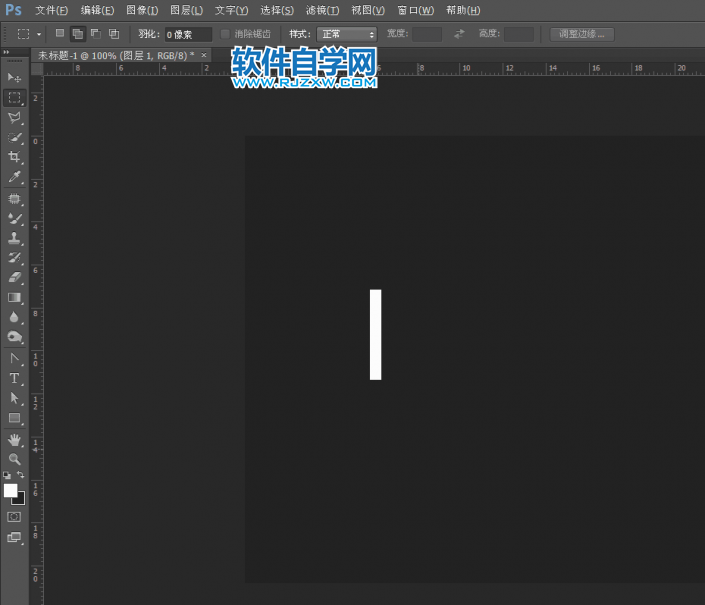Select the Quick Selection tool
Image resolution: width=705 pixels, height=605 pixels.
click(x=14, y=137)
